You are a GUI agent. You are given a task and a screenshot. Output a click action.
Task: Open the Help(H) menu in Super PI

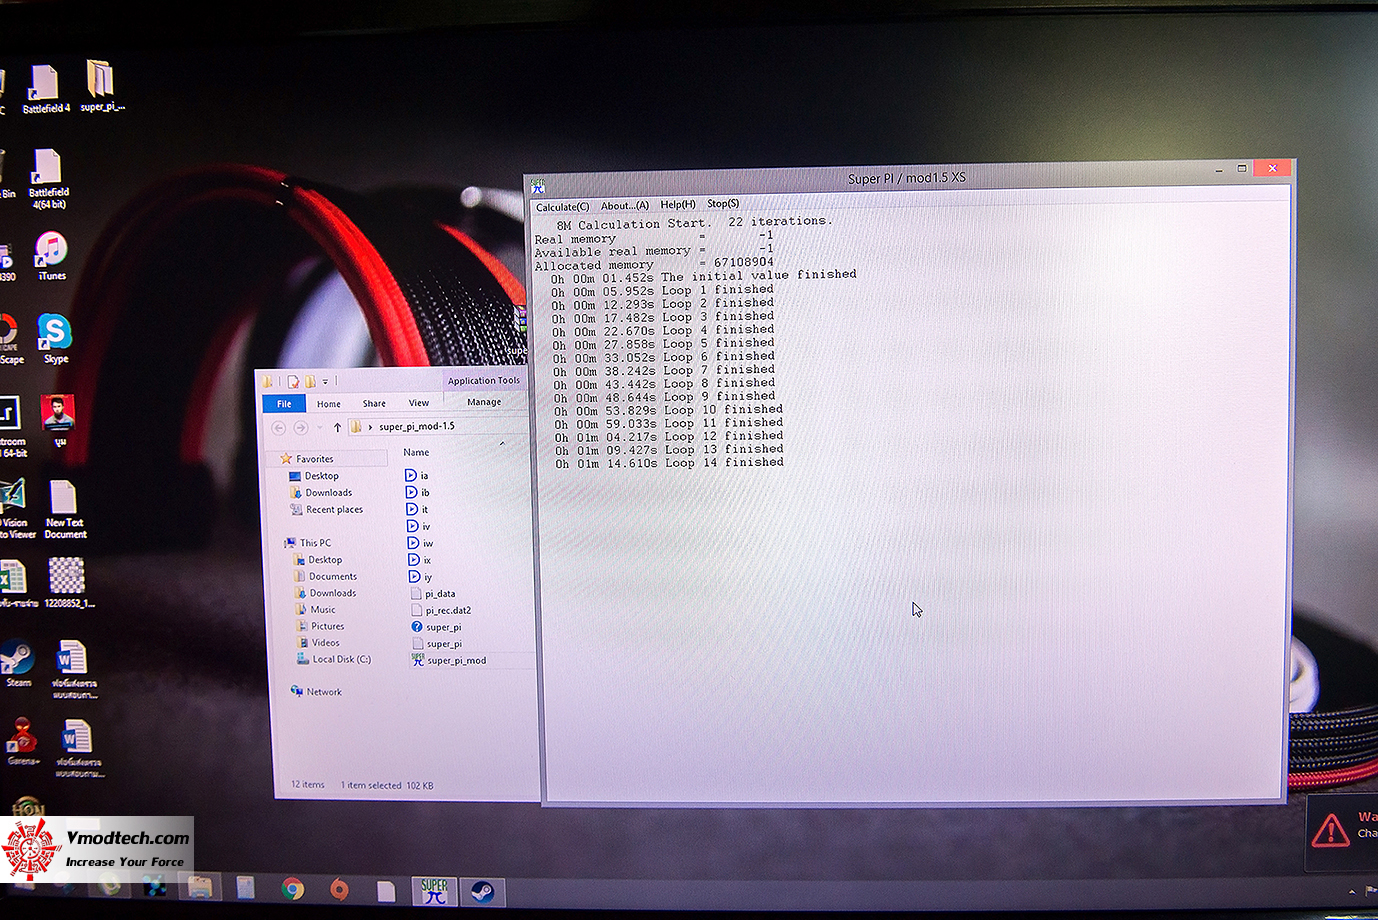pos(678,205)
